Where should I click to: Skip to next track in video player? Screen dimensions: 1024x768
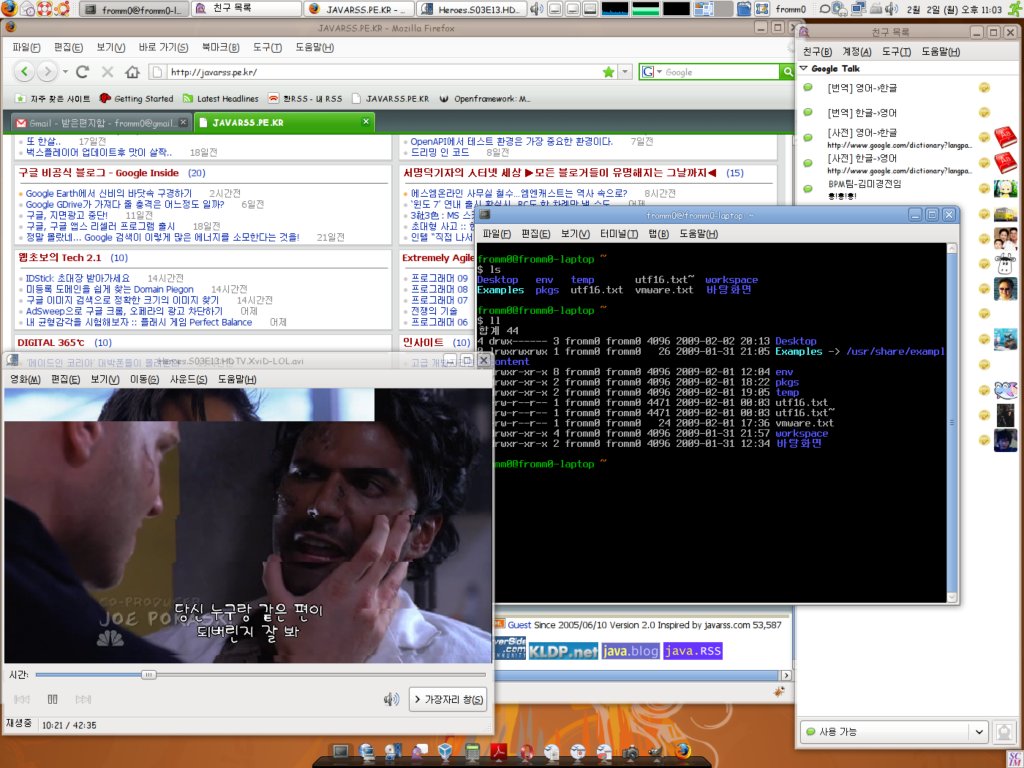83,699
